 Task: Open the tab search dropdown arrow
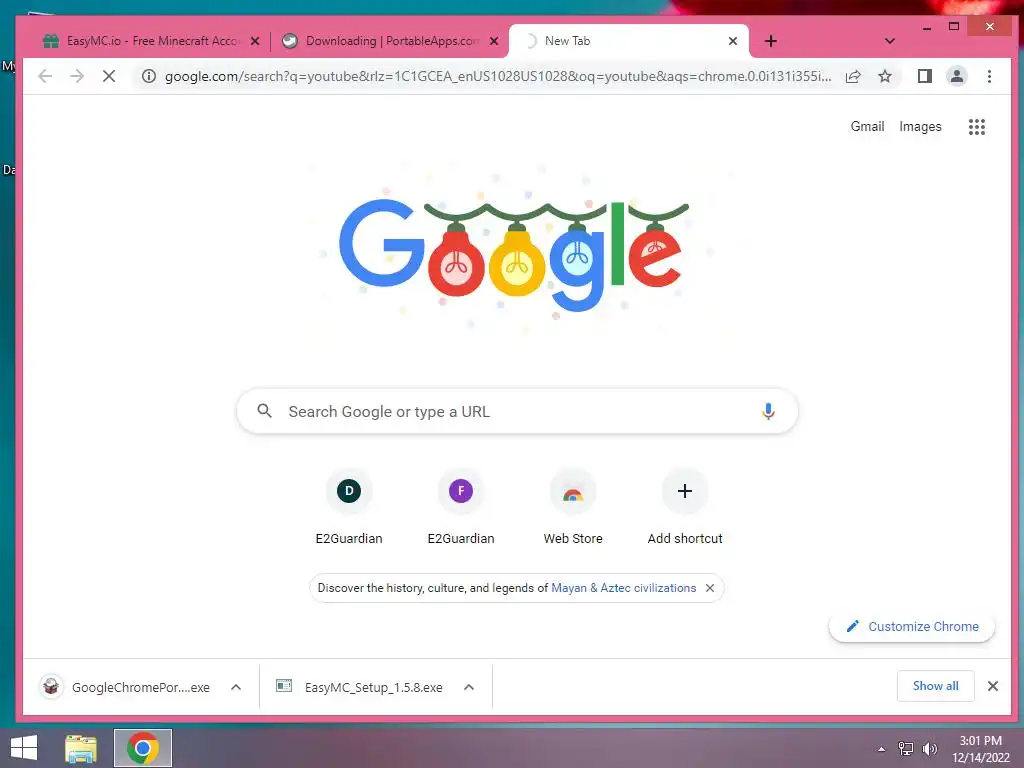pos(889,41)
